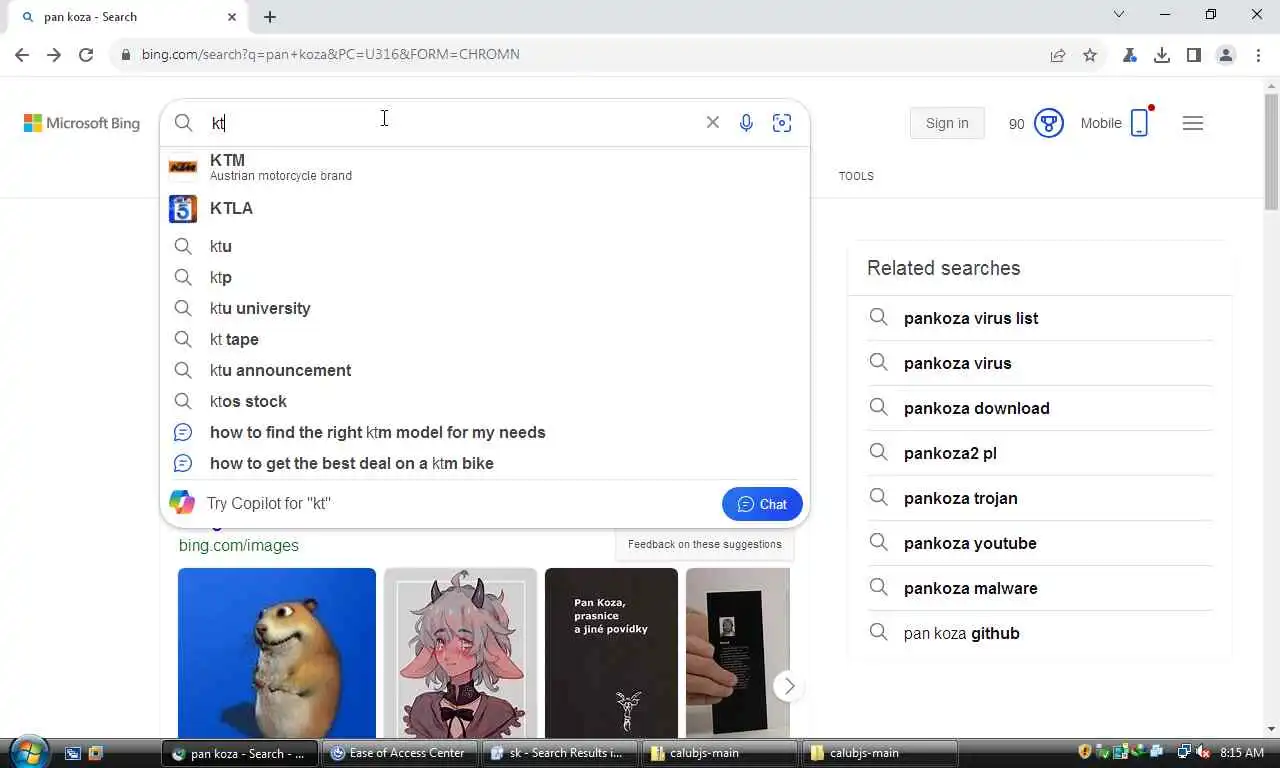1280x768 pixels.
Task: Choose the ktu suggestion
Action: (x=484, y=246)
